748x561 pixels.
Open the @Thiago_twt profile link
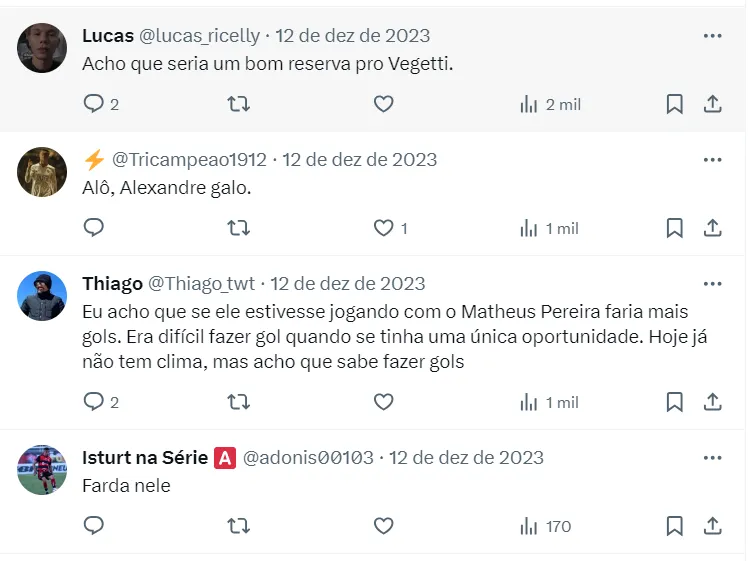click(x=203, y=284)
